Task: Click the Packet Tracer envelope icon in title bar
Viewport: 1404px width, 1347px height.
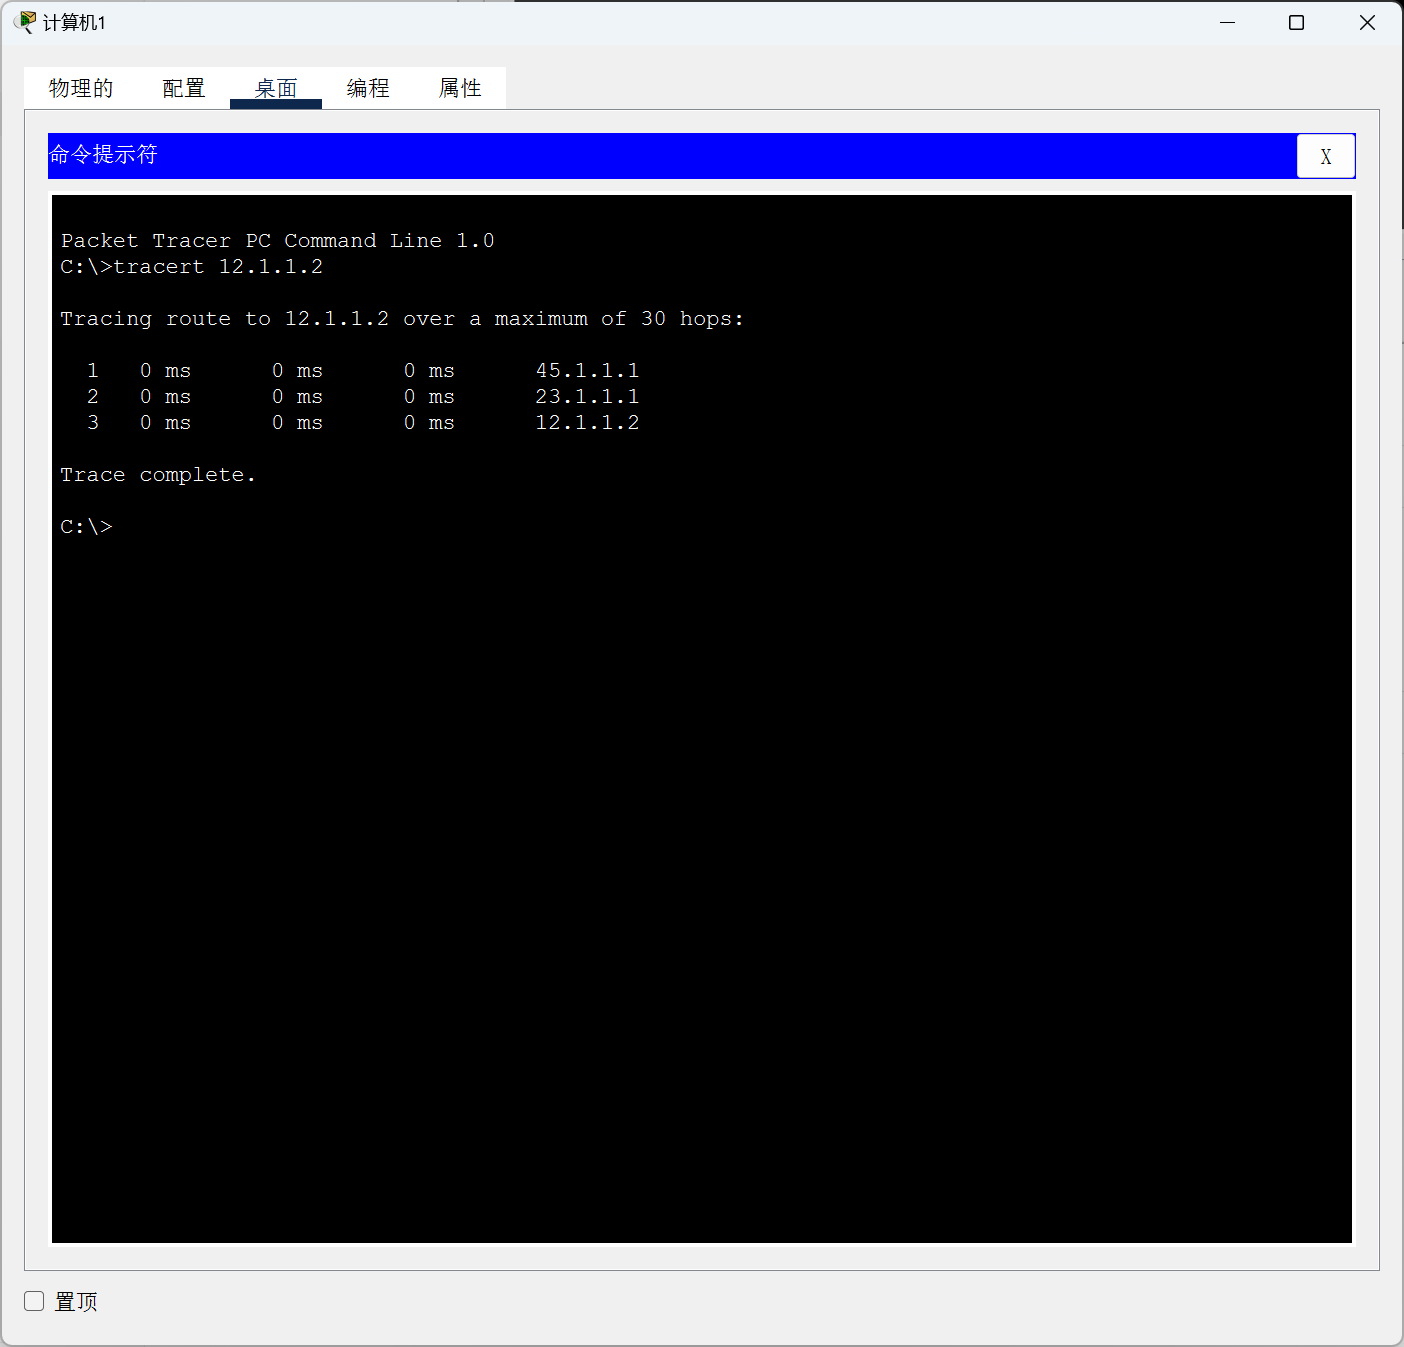Action: click(x=25, y=21)
